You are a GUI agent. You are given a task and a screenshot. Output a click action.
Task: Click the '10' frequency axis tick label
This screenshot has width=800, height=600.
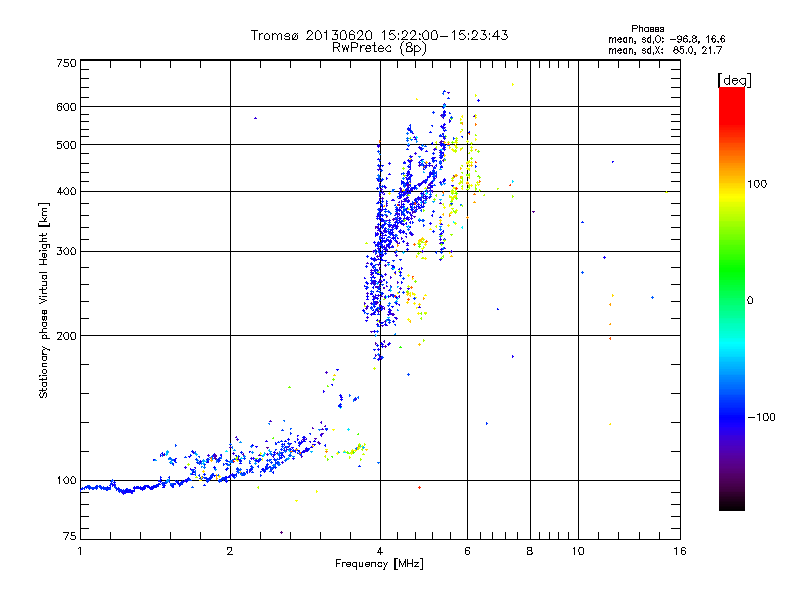(578, 552)
